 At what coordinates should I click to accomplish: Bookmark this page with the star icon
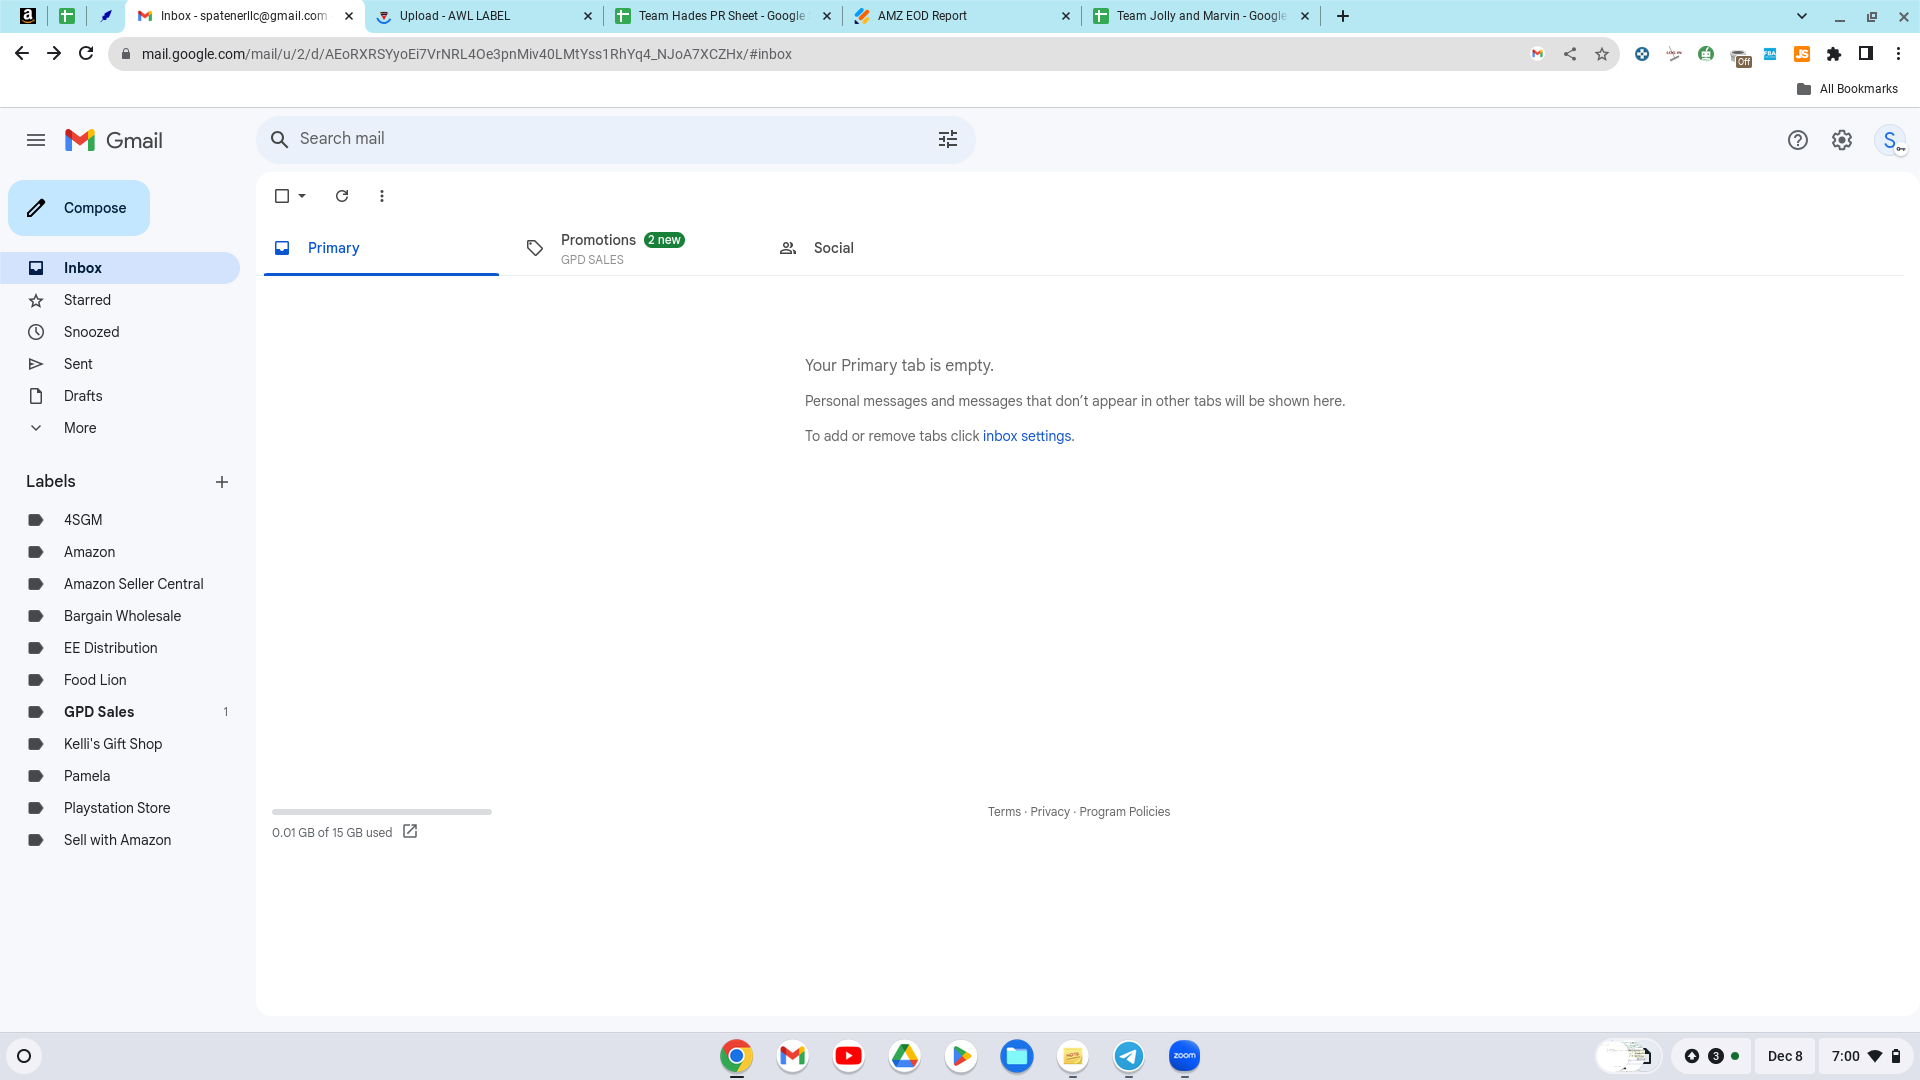[1602, 54]
